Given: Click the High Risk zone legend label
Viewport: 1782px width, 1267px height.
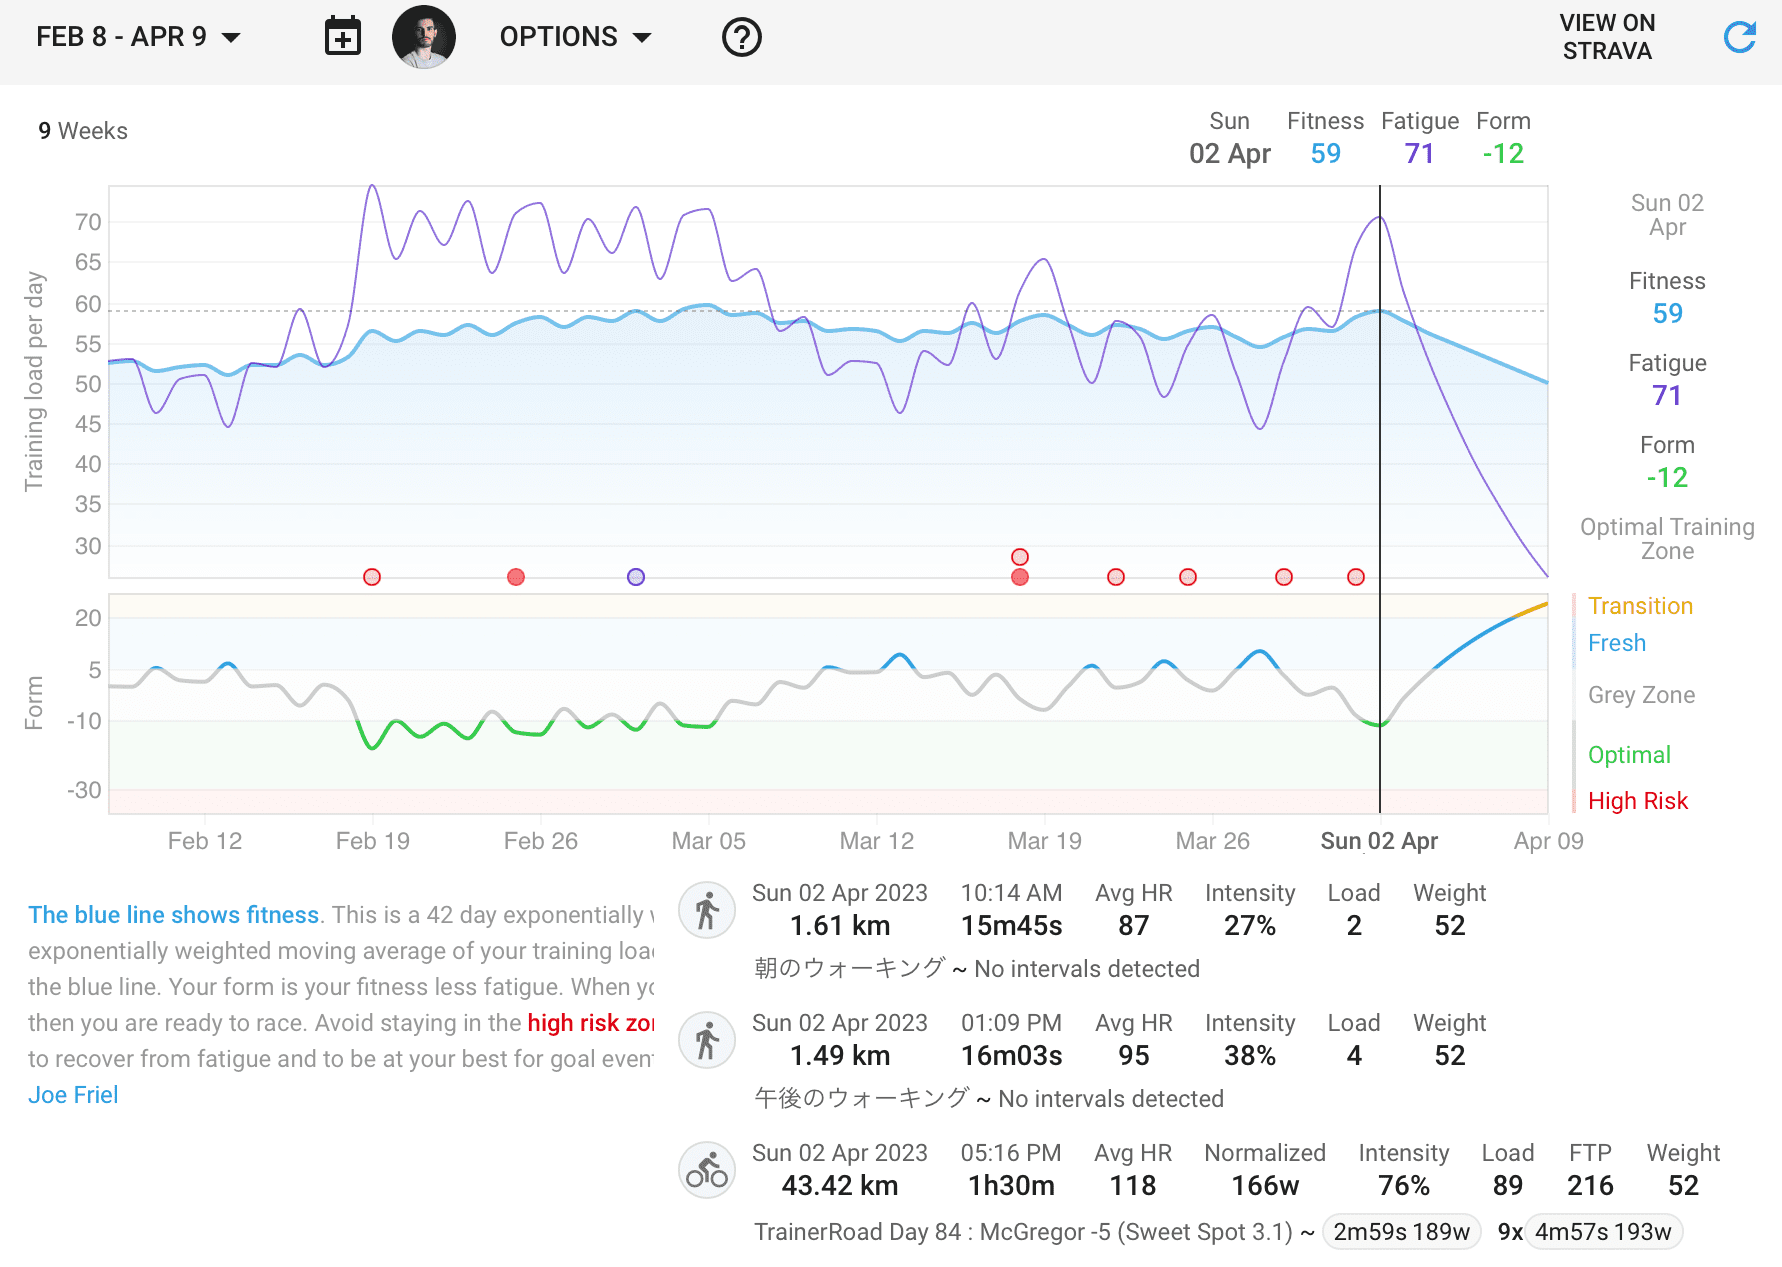Looking at the screenshot, I should click(x=1637, y=801).
